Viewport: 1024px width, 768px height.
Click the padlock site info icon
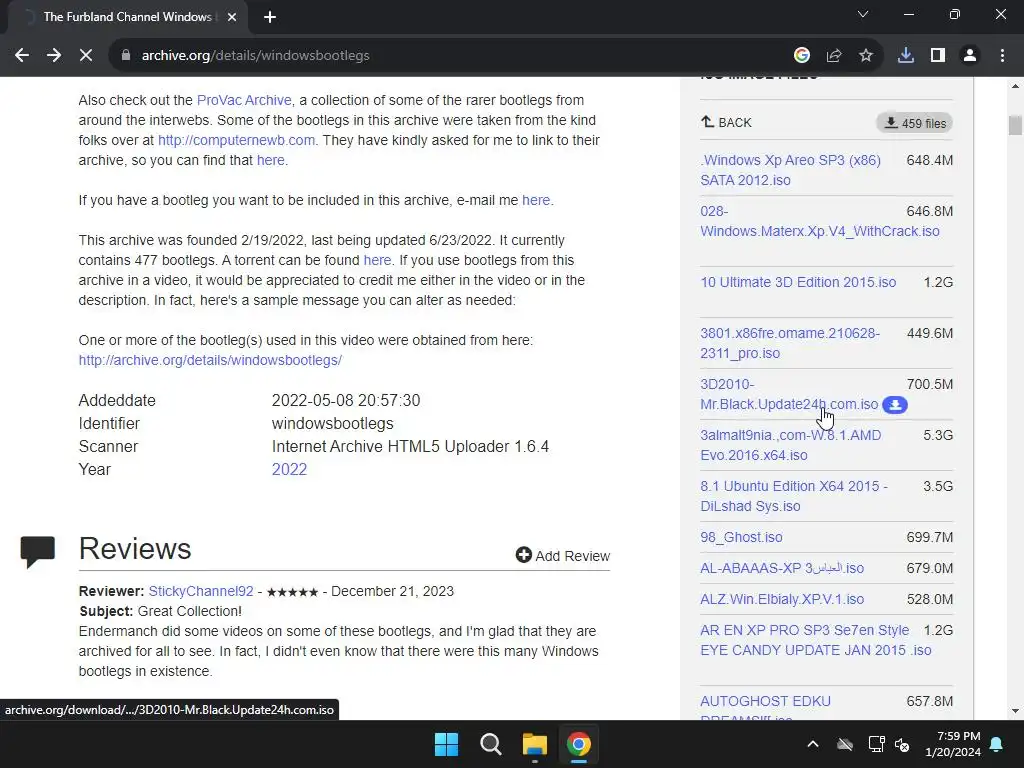[x=126, y=56]
